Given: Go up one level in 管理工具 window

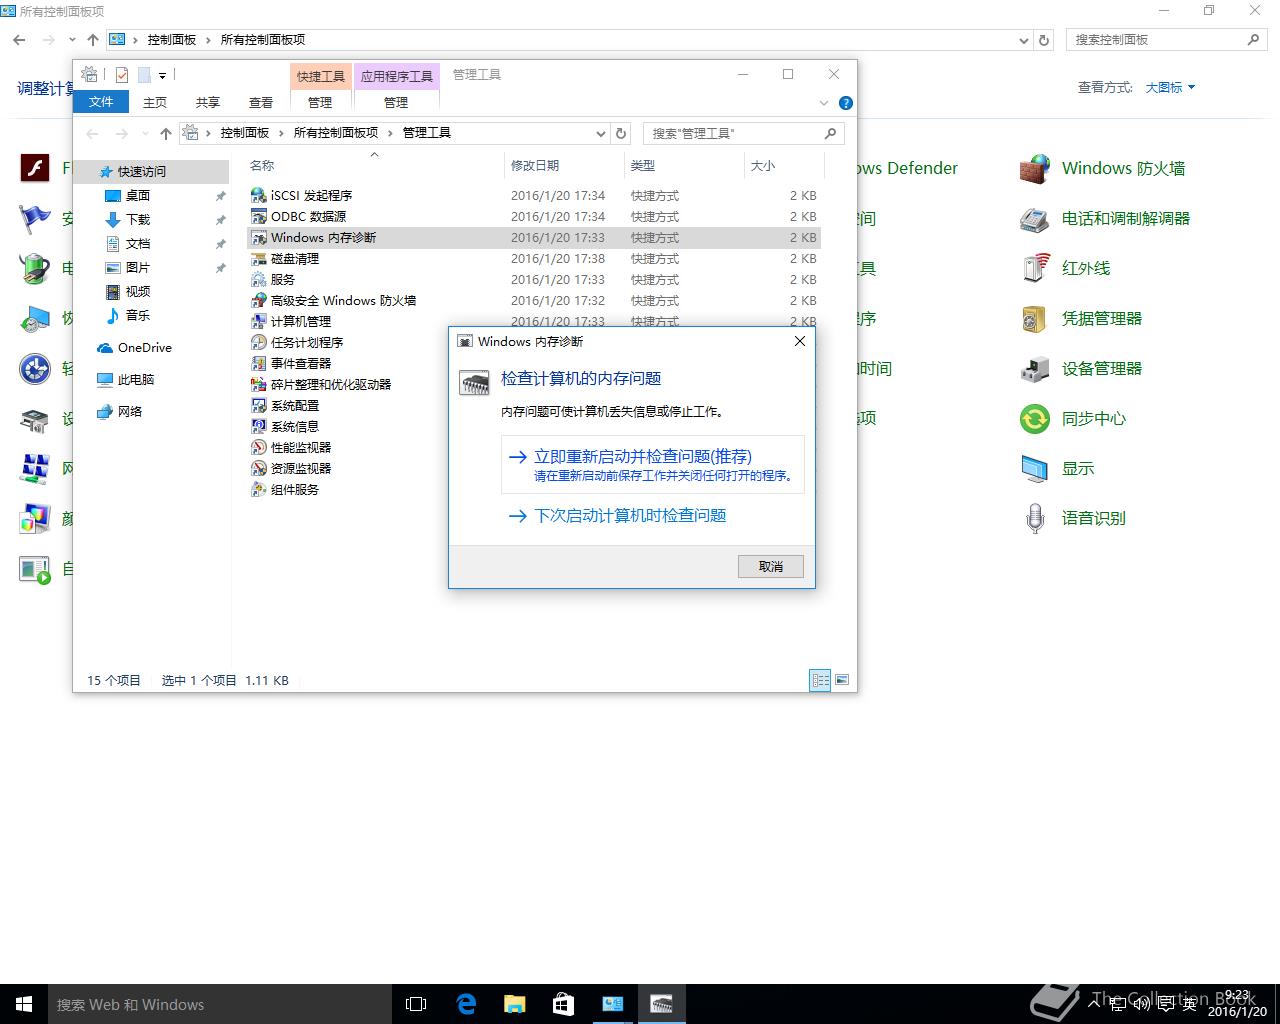Looking at the screenshot, I should tap(166, 133).
